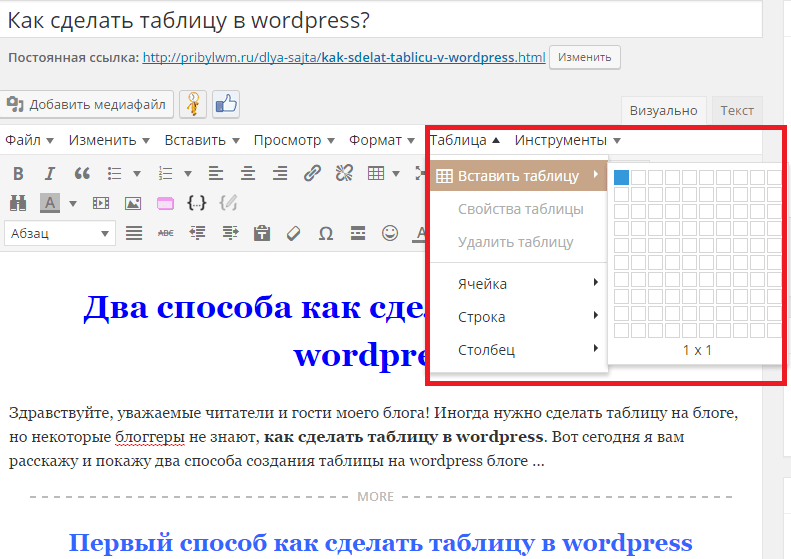Insert emoticon smiley icon
This screenshot has height=559, width=791.
[390, 233]
